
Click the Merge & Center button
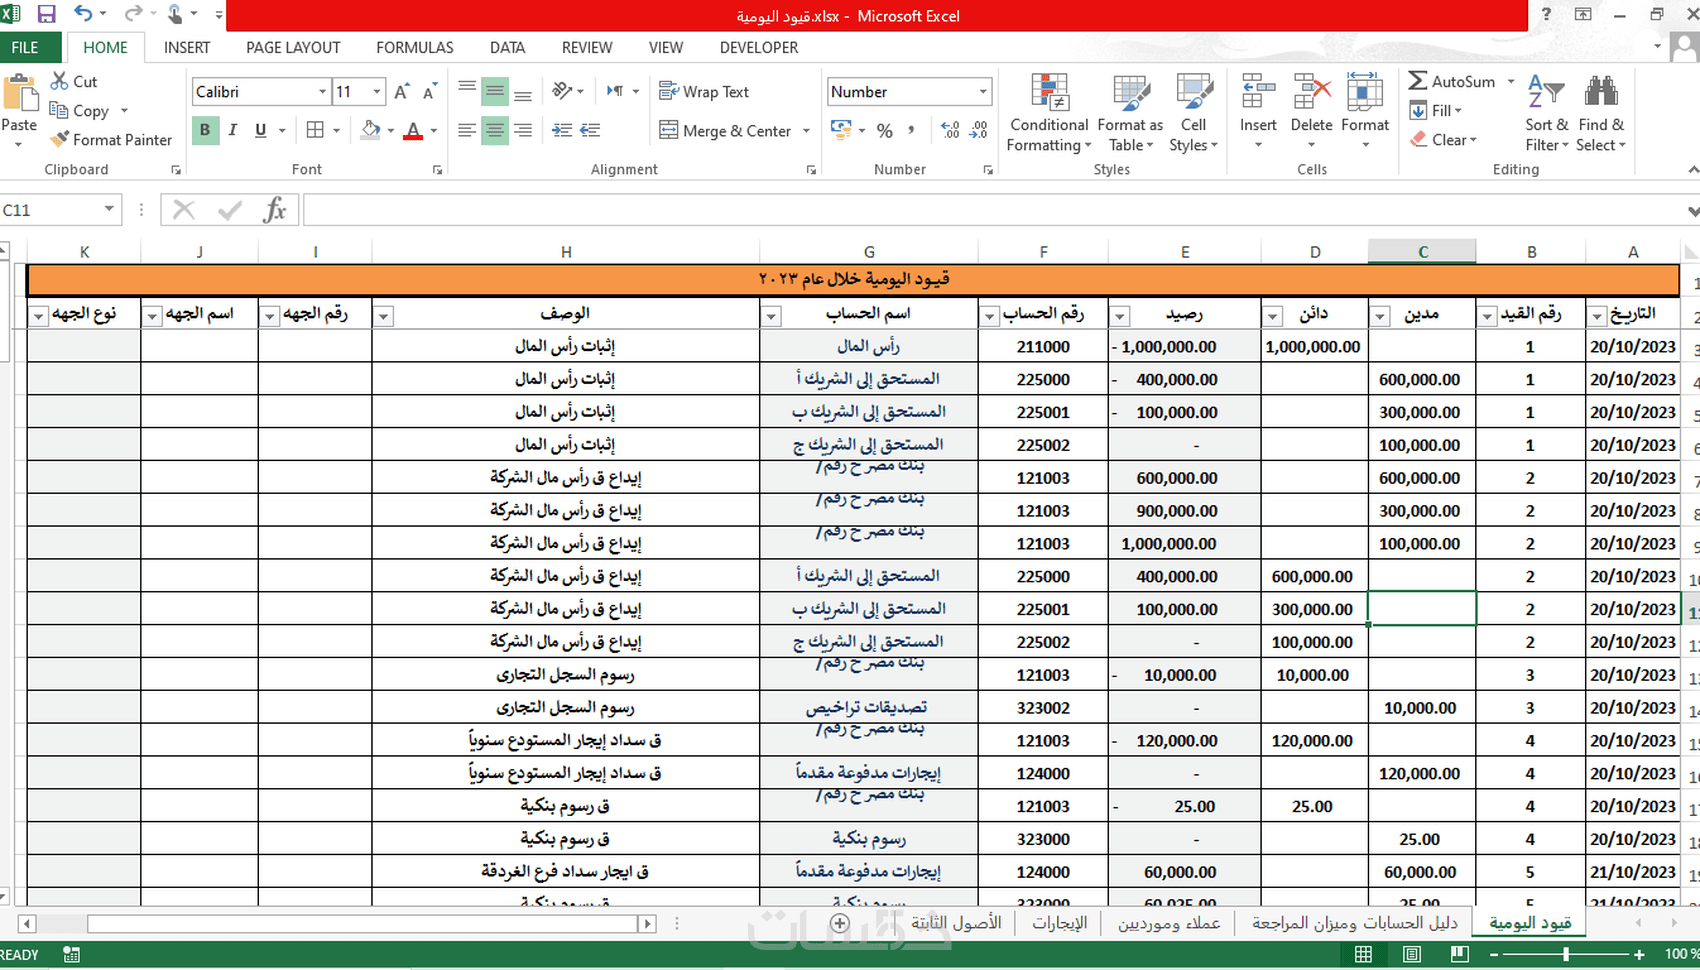[x=726, y=131]
